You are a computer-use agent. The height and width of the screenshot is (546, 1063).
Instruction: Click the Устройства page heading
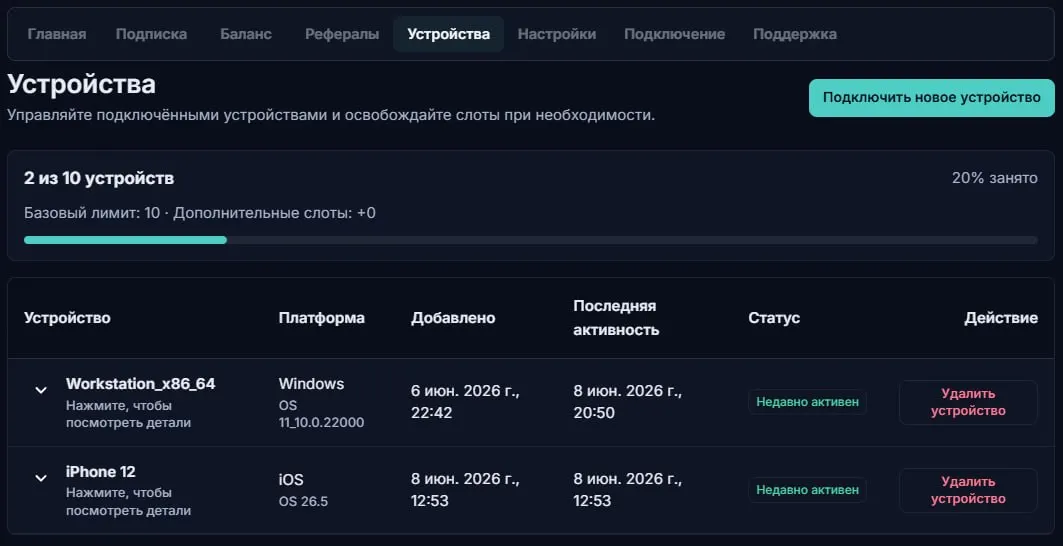tap(81, 85)
